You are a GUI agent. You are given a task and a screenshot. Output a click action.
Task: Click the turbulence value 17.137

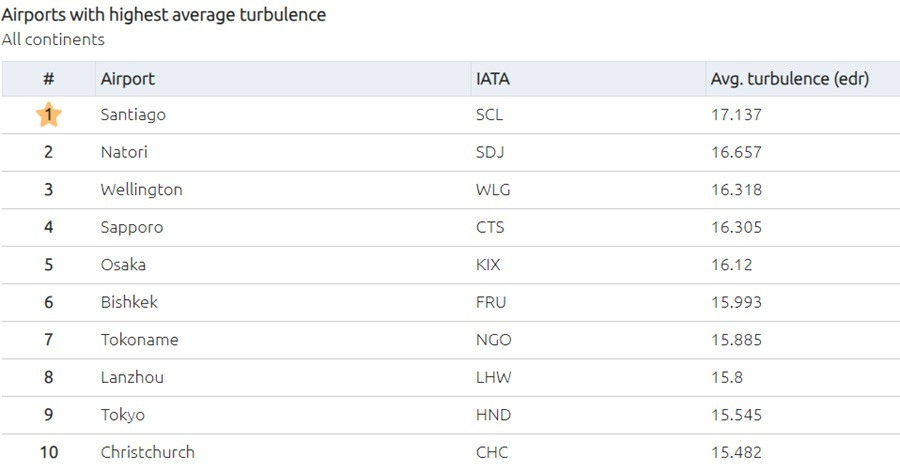click(736, 115)
